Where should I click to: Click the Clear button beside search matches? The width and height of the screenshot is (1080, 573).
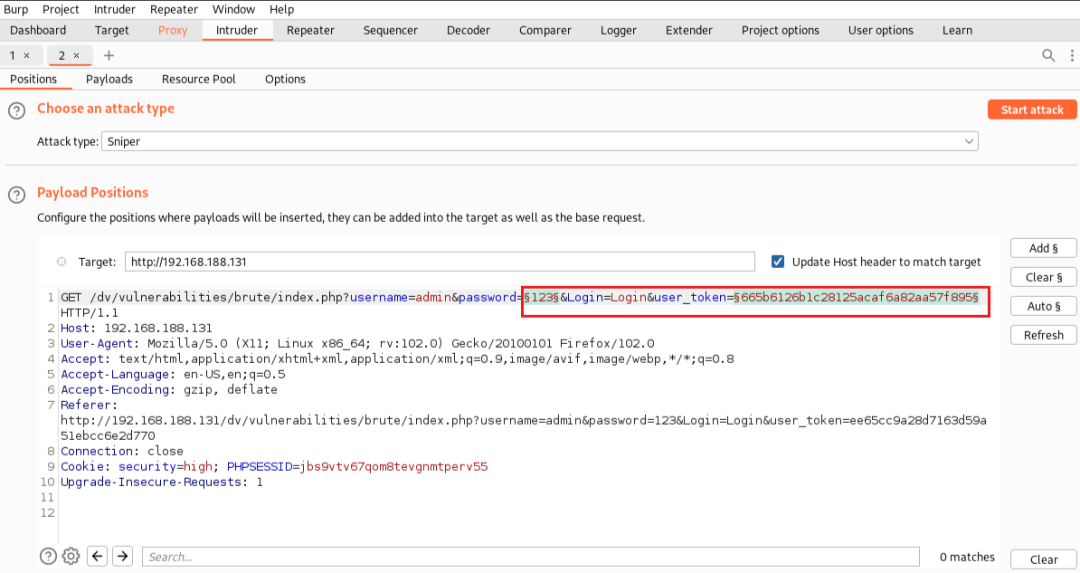click(x=1043, y=559)
